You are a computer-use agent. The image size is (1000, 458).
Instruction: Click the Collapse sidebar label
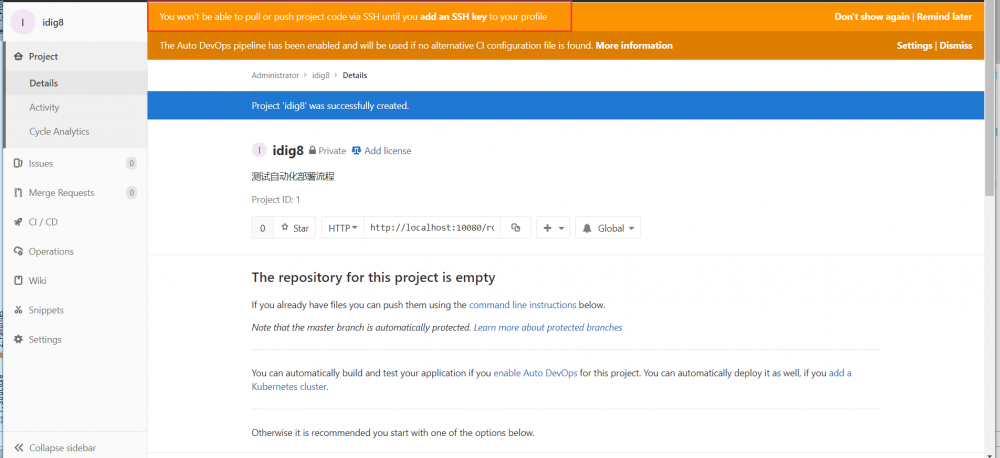click(62, 448)
